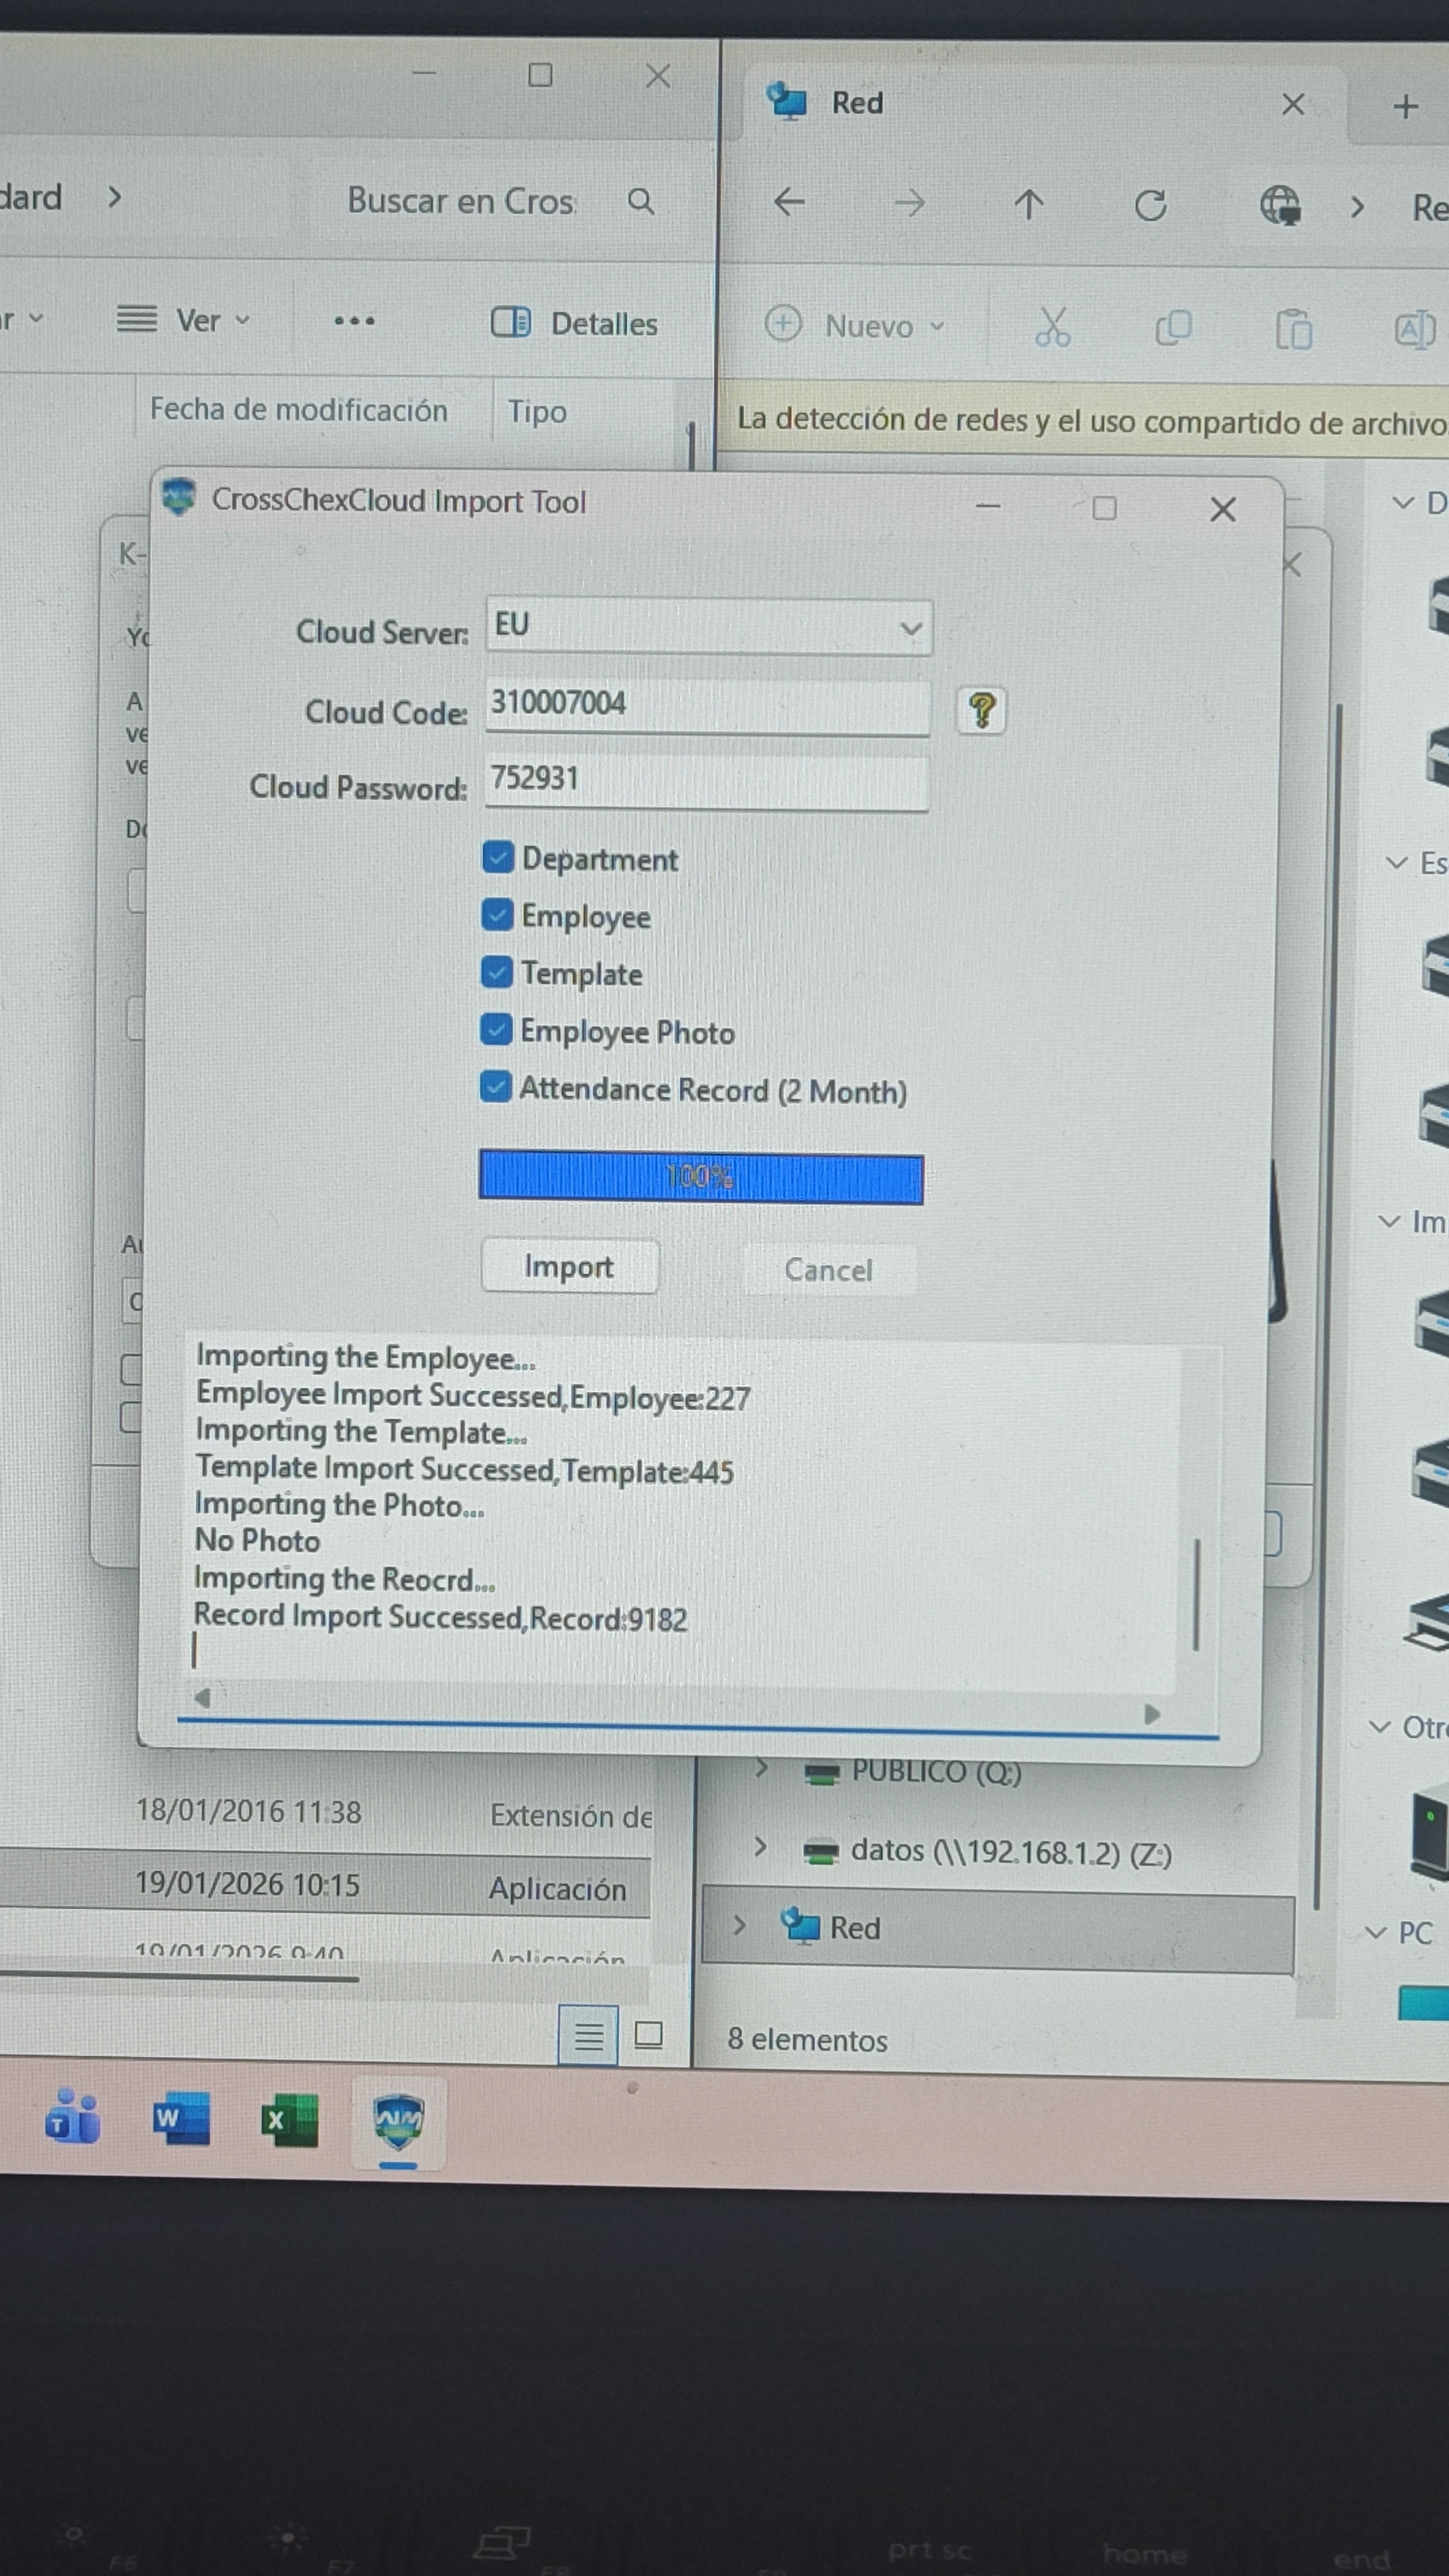Screen dimensions: 1449x2576
Task: Open the Nuevo dropdown menu
Action: (x=856, y=325)
